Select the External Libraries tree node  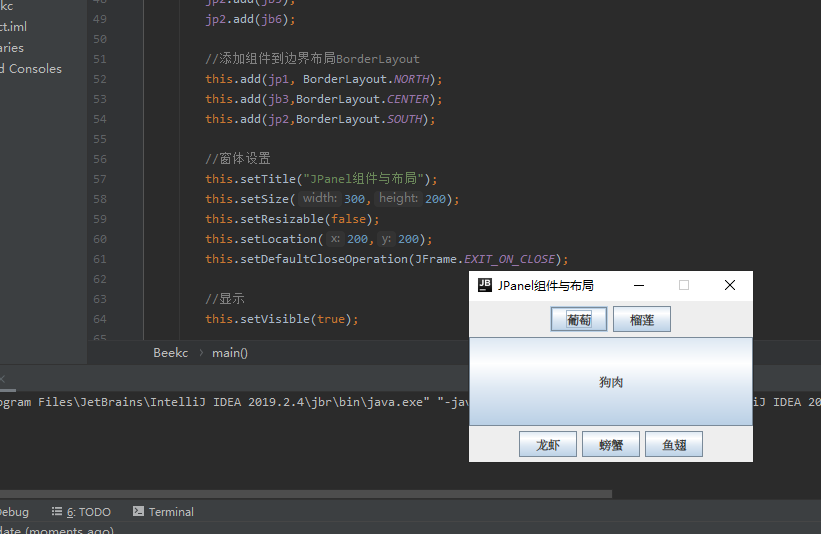coord(12,48)
